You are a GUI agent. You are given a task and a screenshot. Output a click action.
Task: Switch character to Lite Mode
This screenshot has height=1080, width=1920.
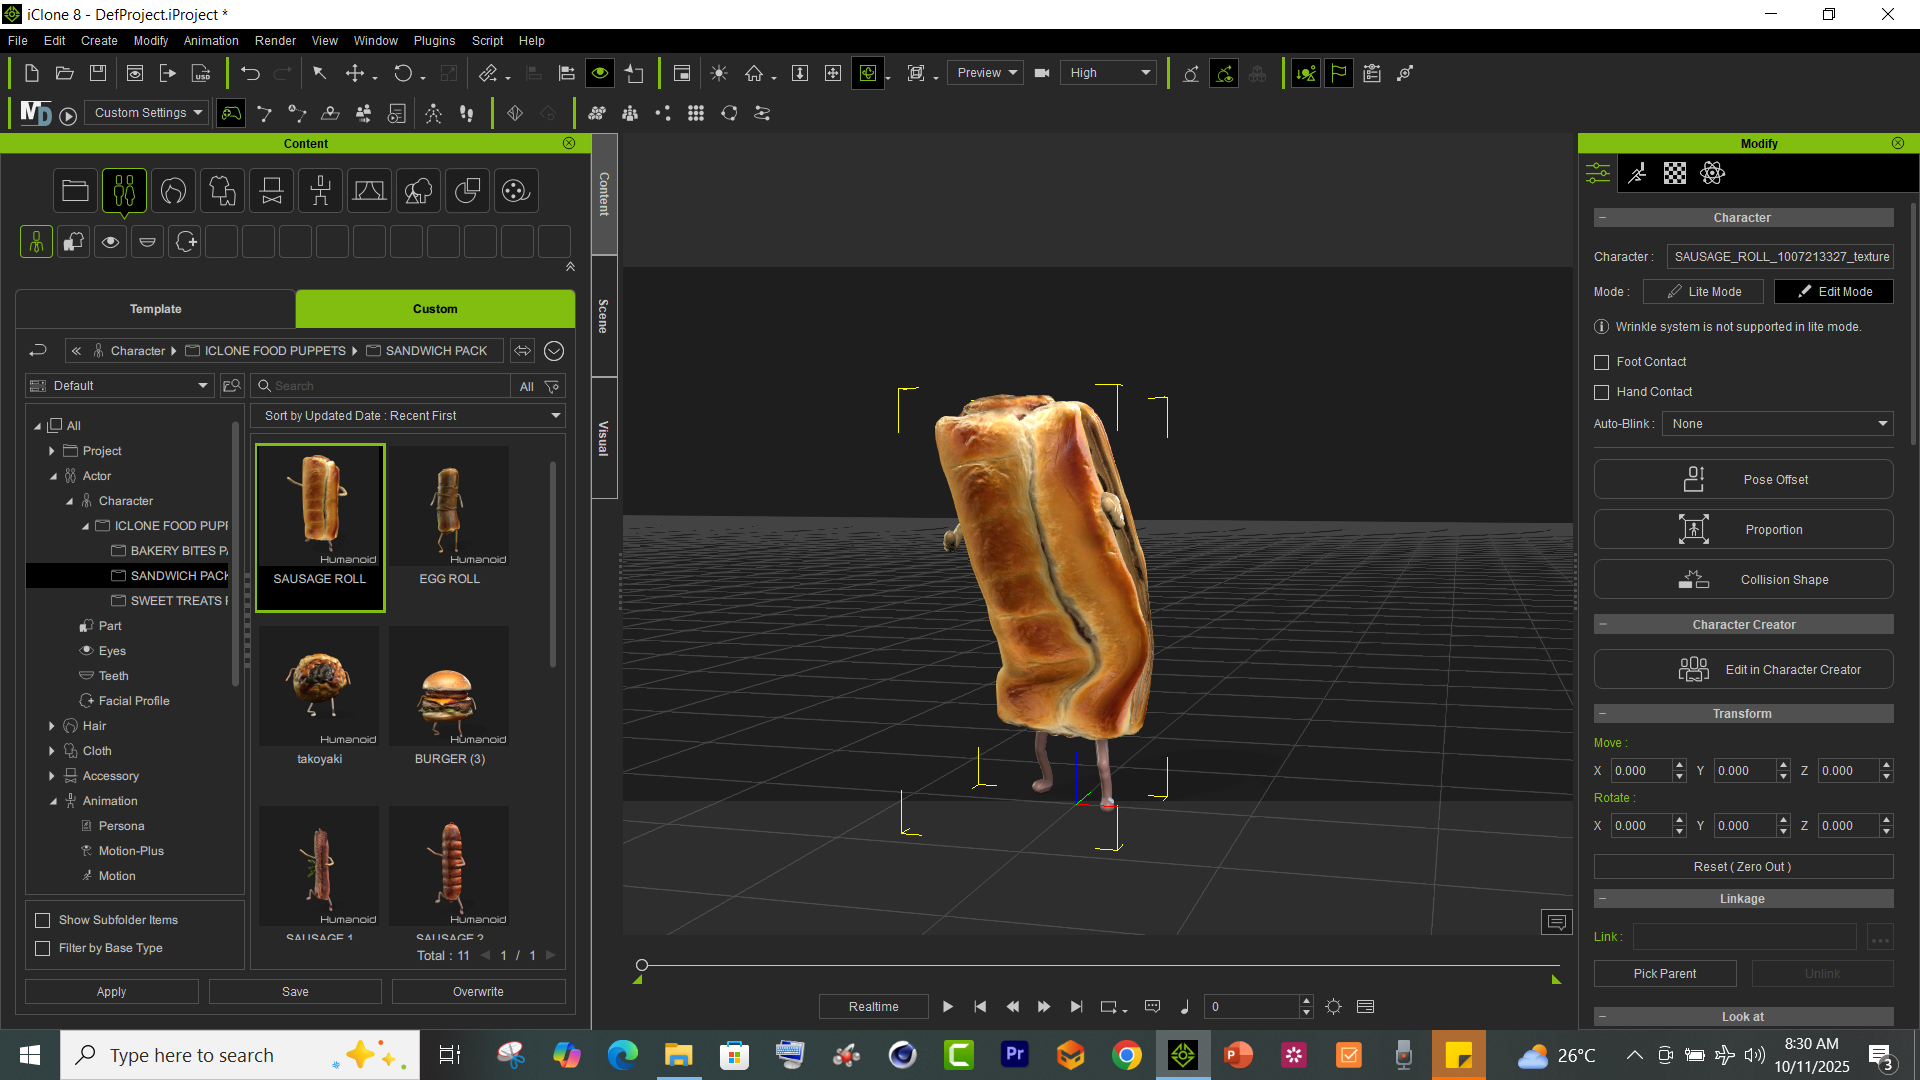pos(1703,292)
